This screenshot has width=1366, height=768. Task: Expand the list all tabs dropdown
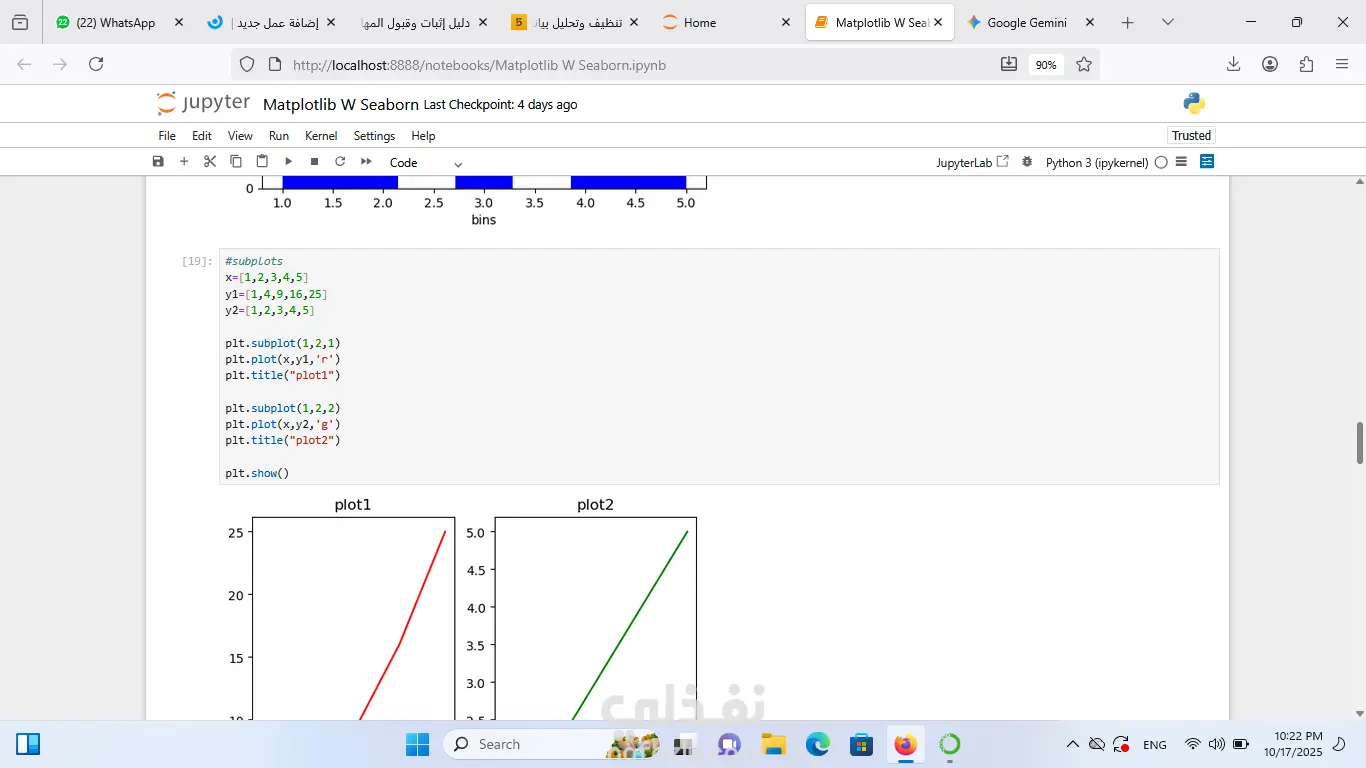click(x=1167, y=22)
